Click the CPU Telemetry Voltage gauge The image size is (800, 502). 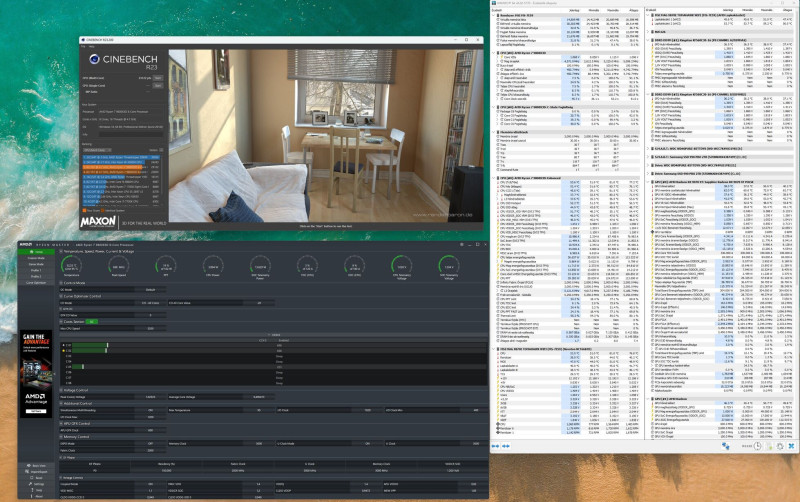(402, 266)
